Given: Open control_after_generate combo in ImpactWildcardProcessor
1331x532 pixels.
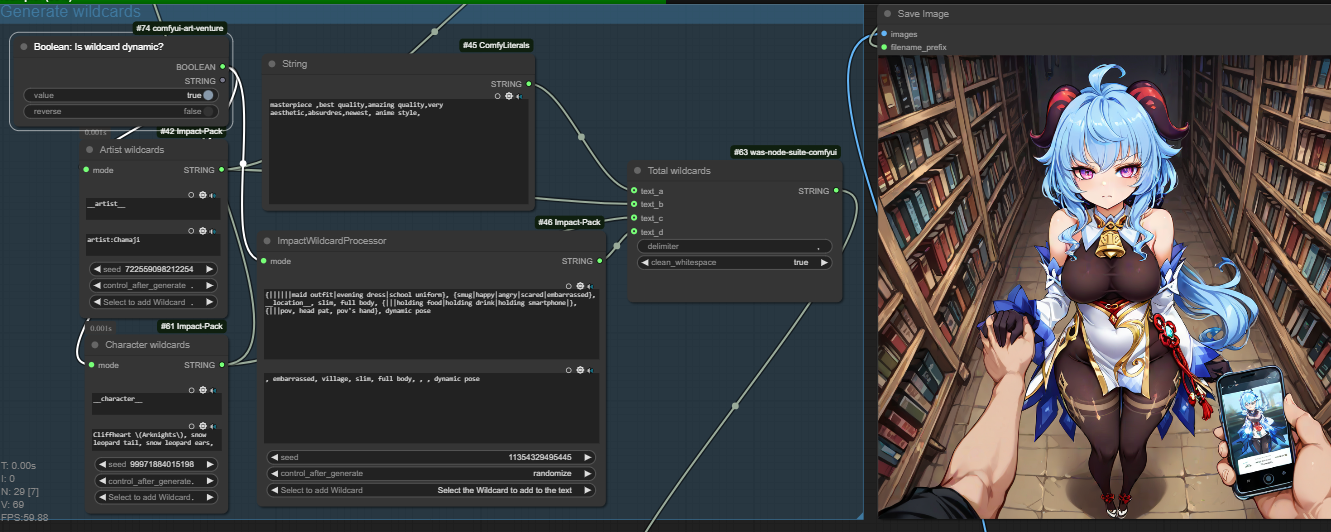Looking at the screenshot, I should [x=431, y=473].
